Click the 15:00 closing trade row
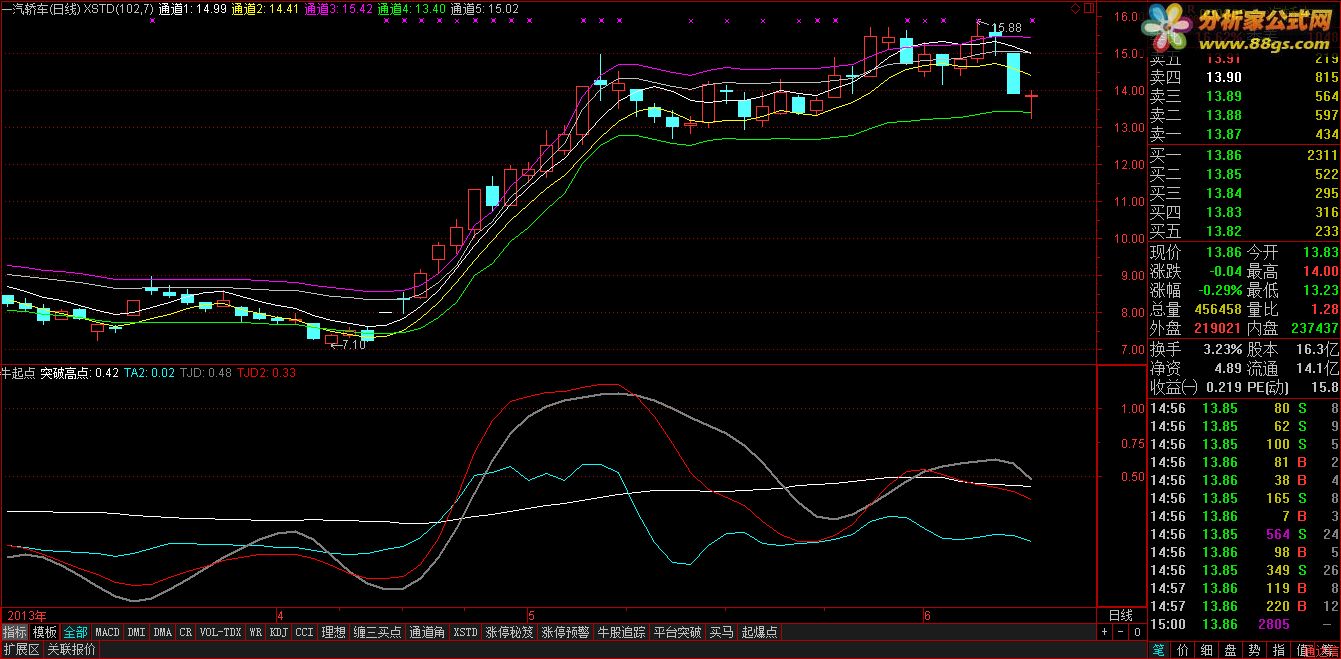Image resolution: width=1341 pixels, height=659 pixels. pos(1244,624)
